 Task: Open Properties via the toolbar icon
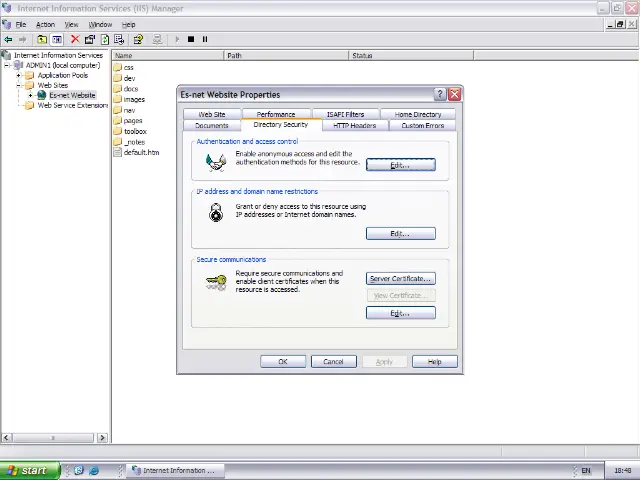[x=90, y=39]
